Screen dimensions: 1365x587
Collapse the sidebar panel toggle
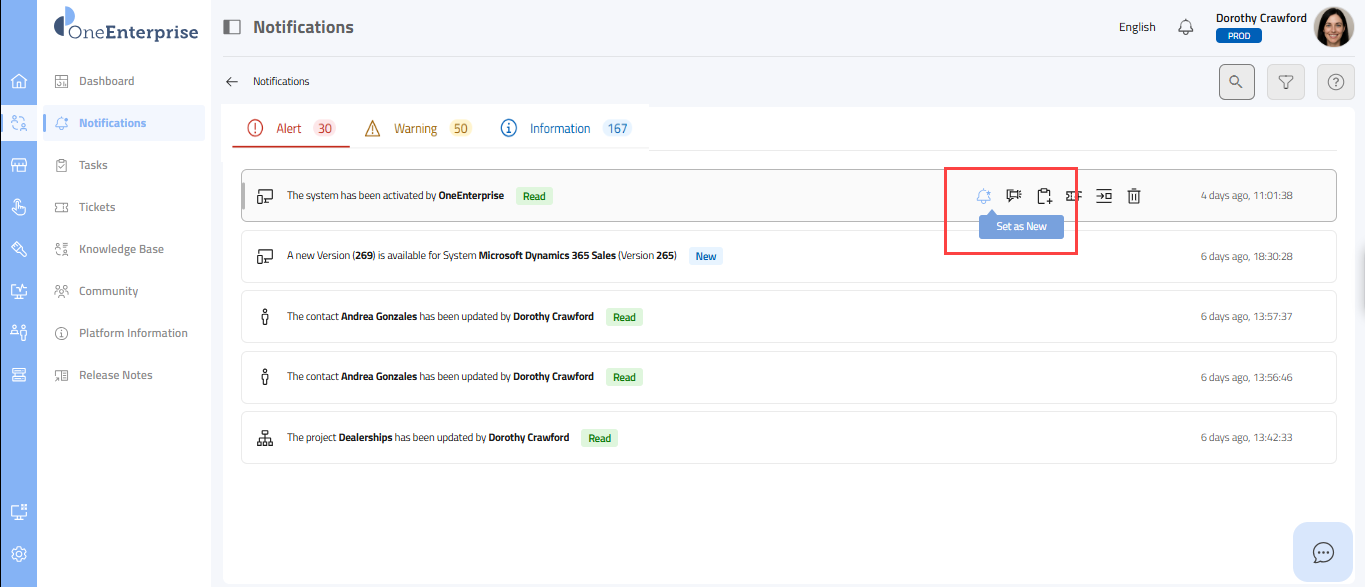pos(232,28)
